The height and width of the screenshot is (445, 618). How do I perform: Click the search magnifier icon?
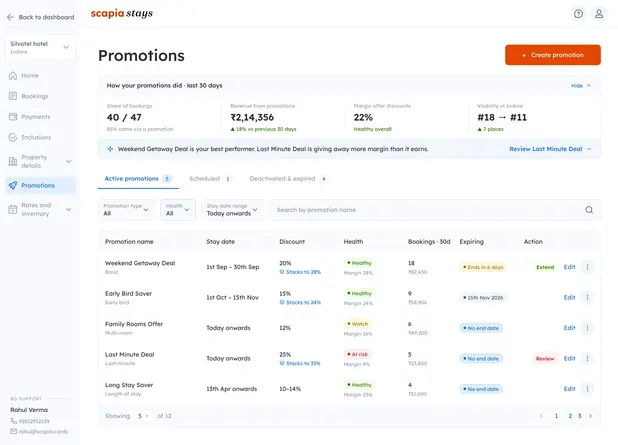point(589,210)
